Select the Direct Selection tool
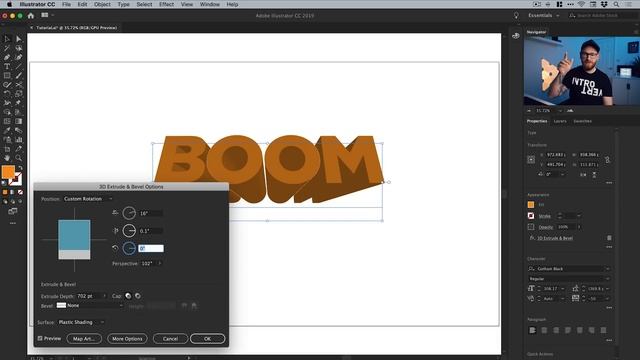Screen dimensions: 640x360 pos(19,39)
